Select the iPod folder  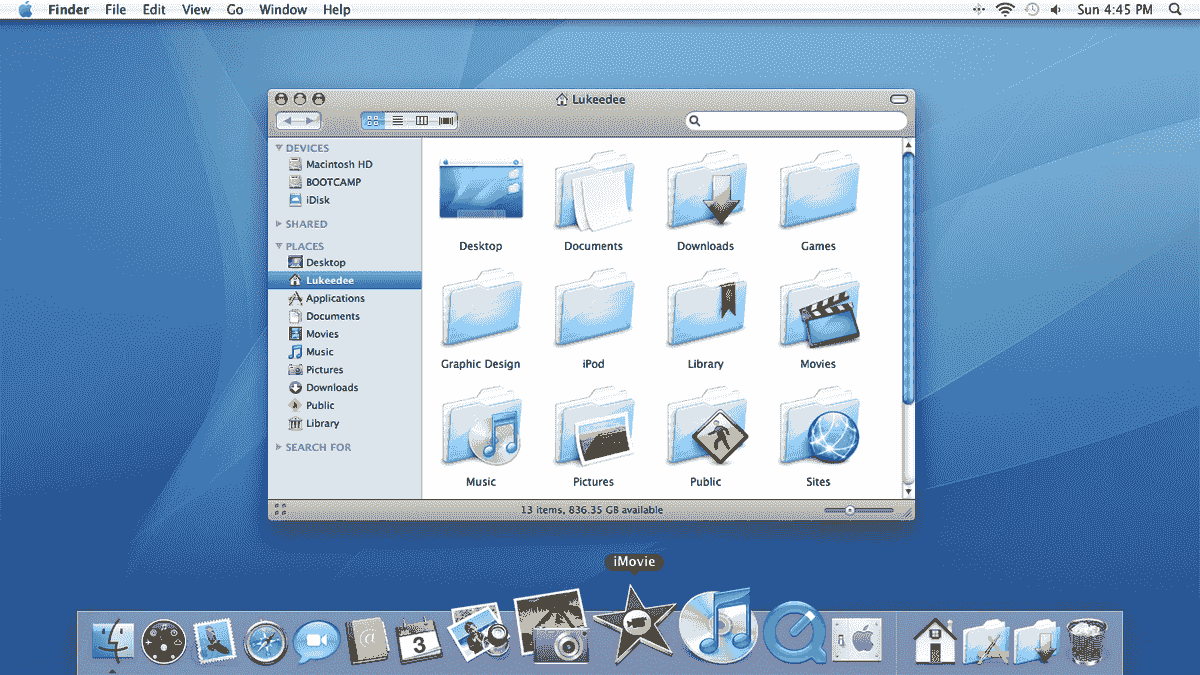point(593,309)
